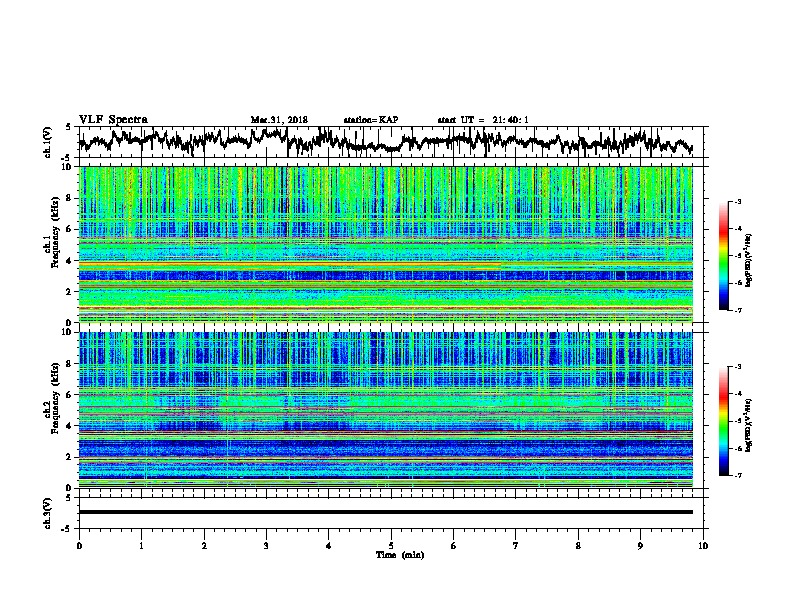792x612 pixels.
Task: Click the "-3" label on upper colorbar
Action: click(737, 202)
